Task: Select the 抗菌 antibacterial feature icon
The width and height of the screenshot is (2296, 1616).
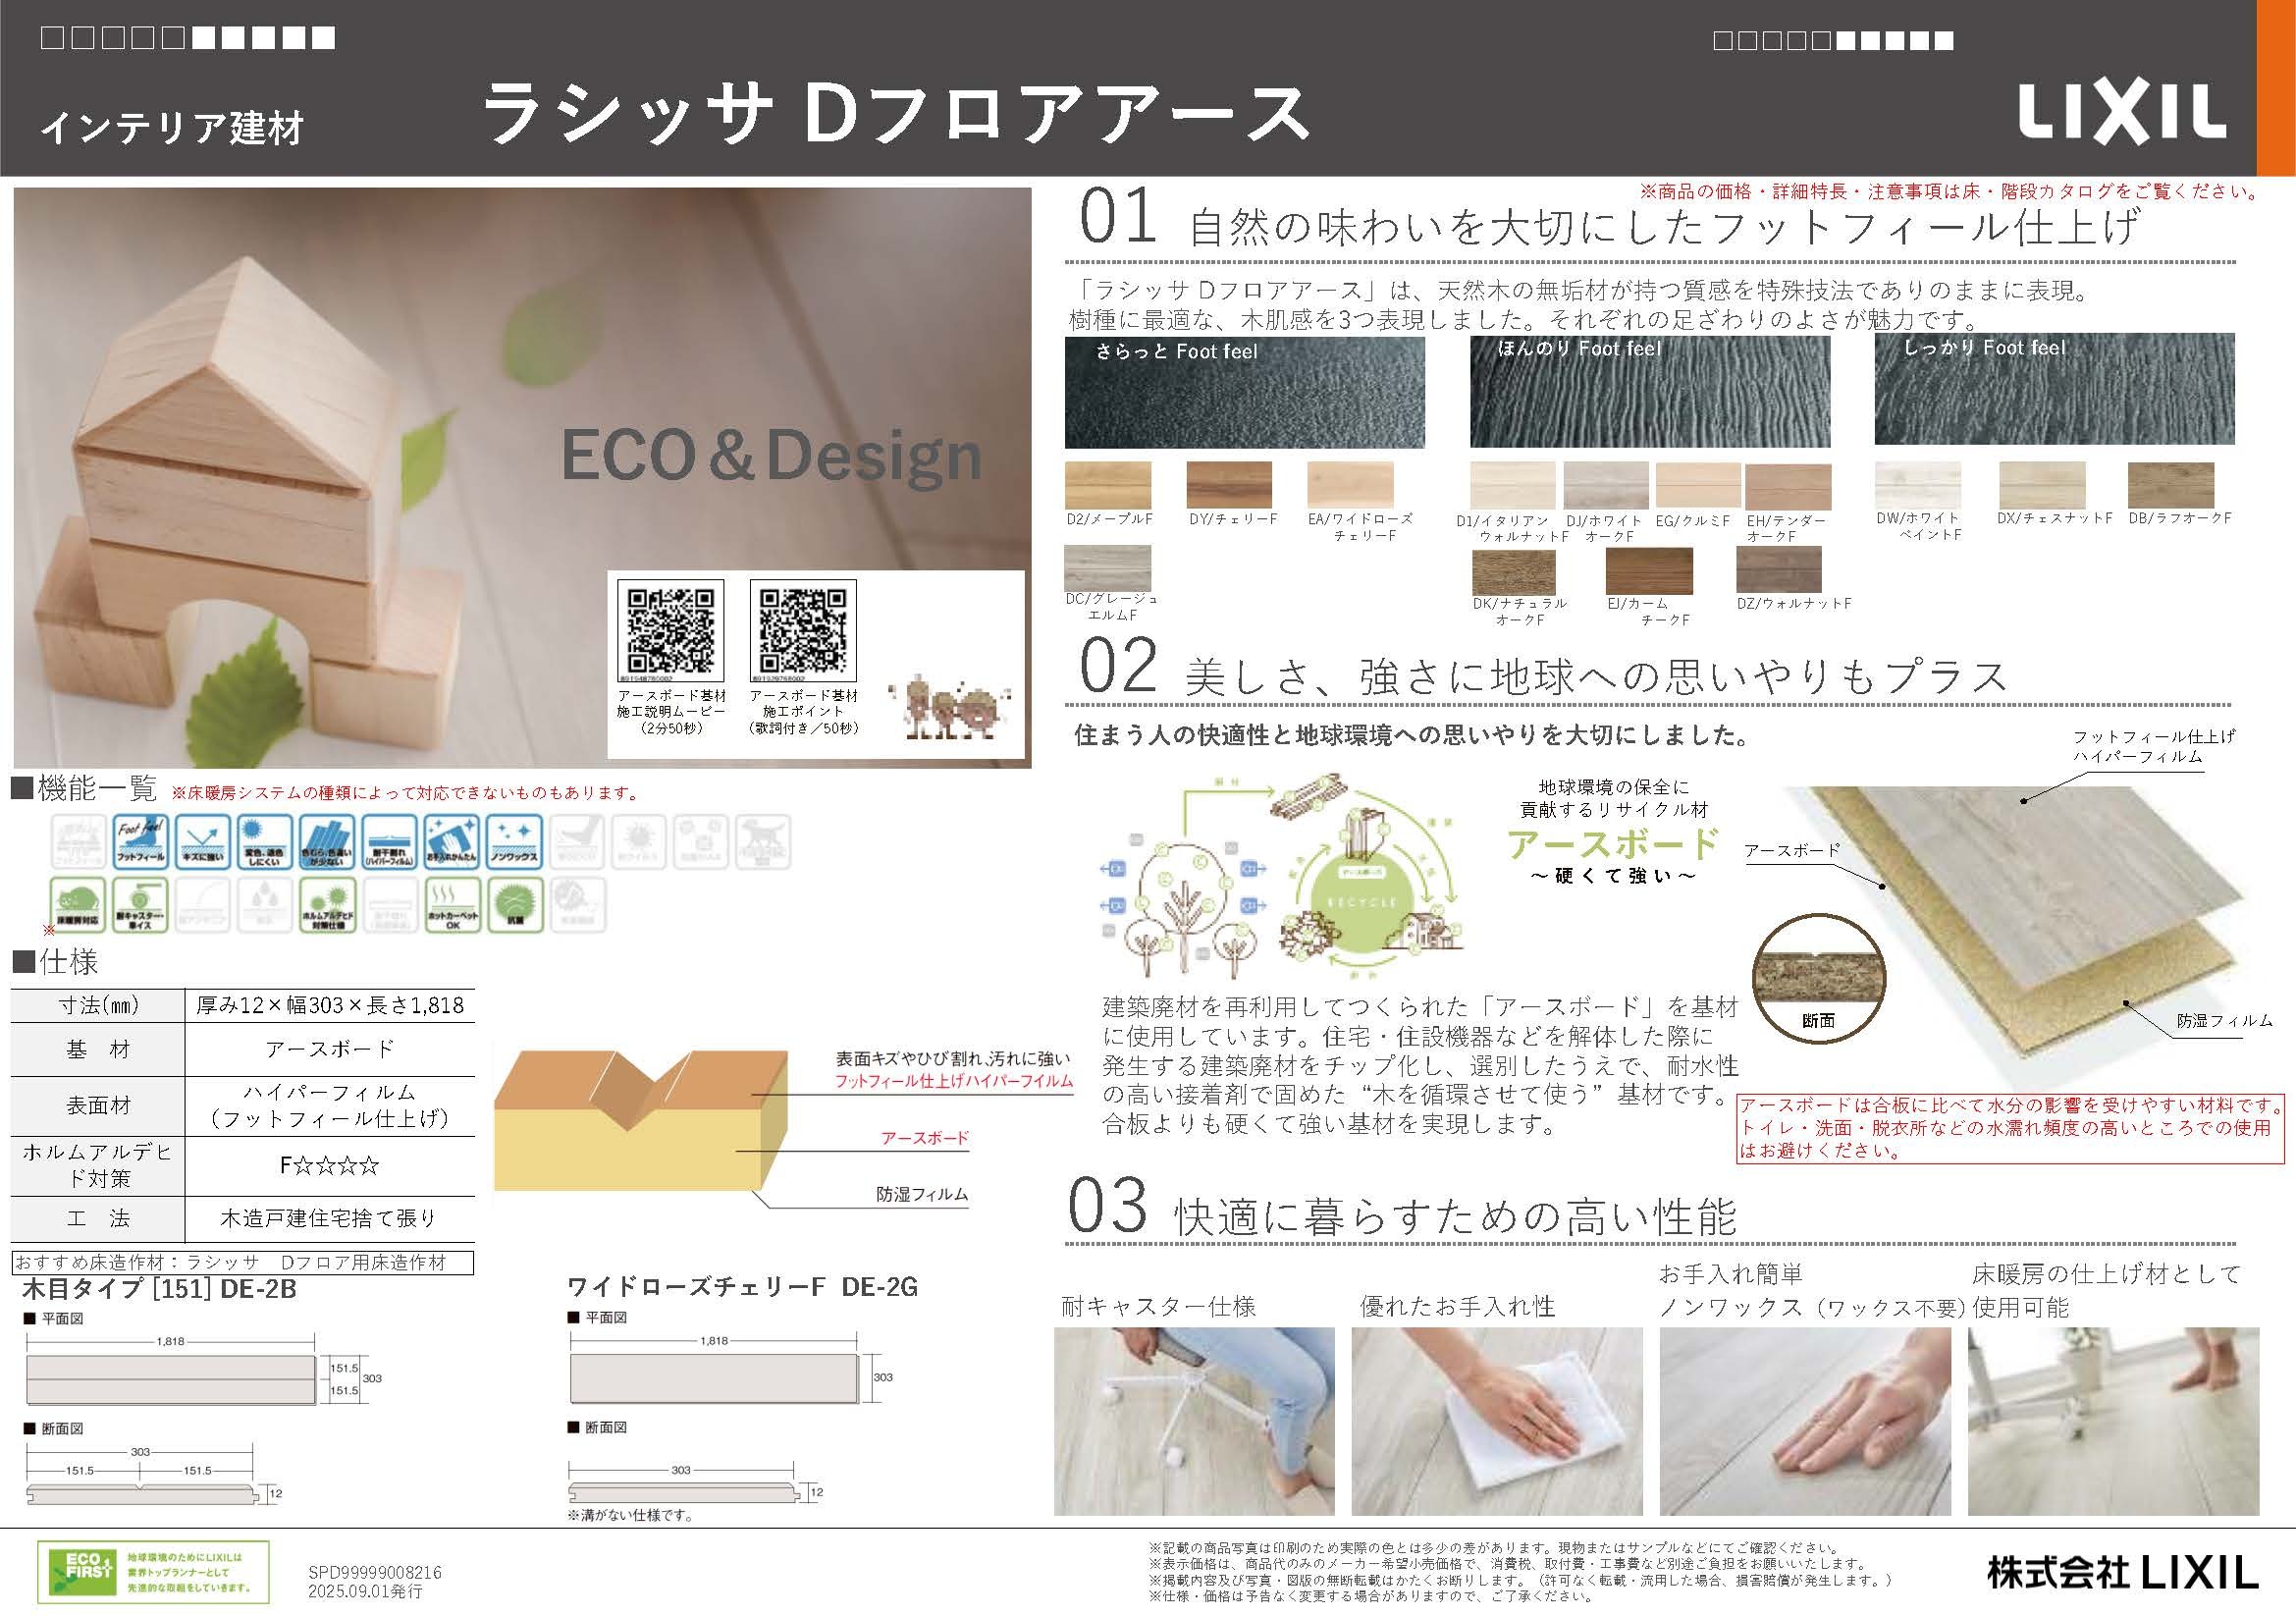Action: click(x=515, y=905)
